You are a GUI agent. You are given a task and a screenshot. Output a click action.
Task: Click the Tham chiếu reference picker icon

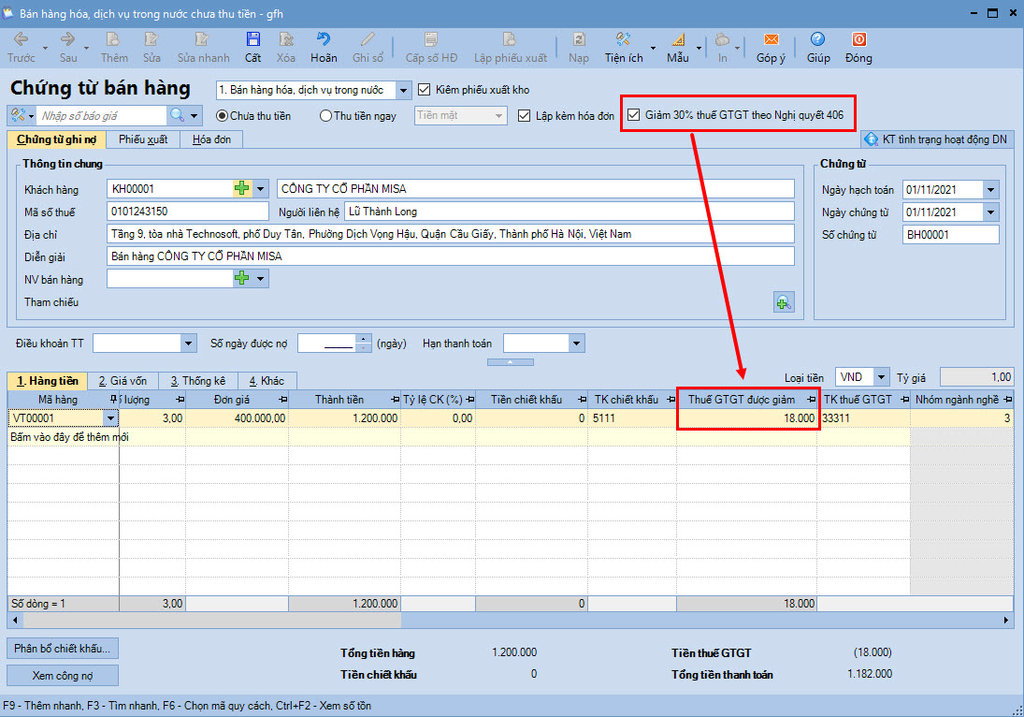coord(784,302)
